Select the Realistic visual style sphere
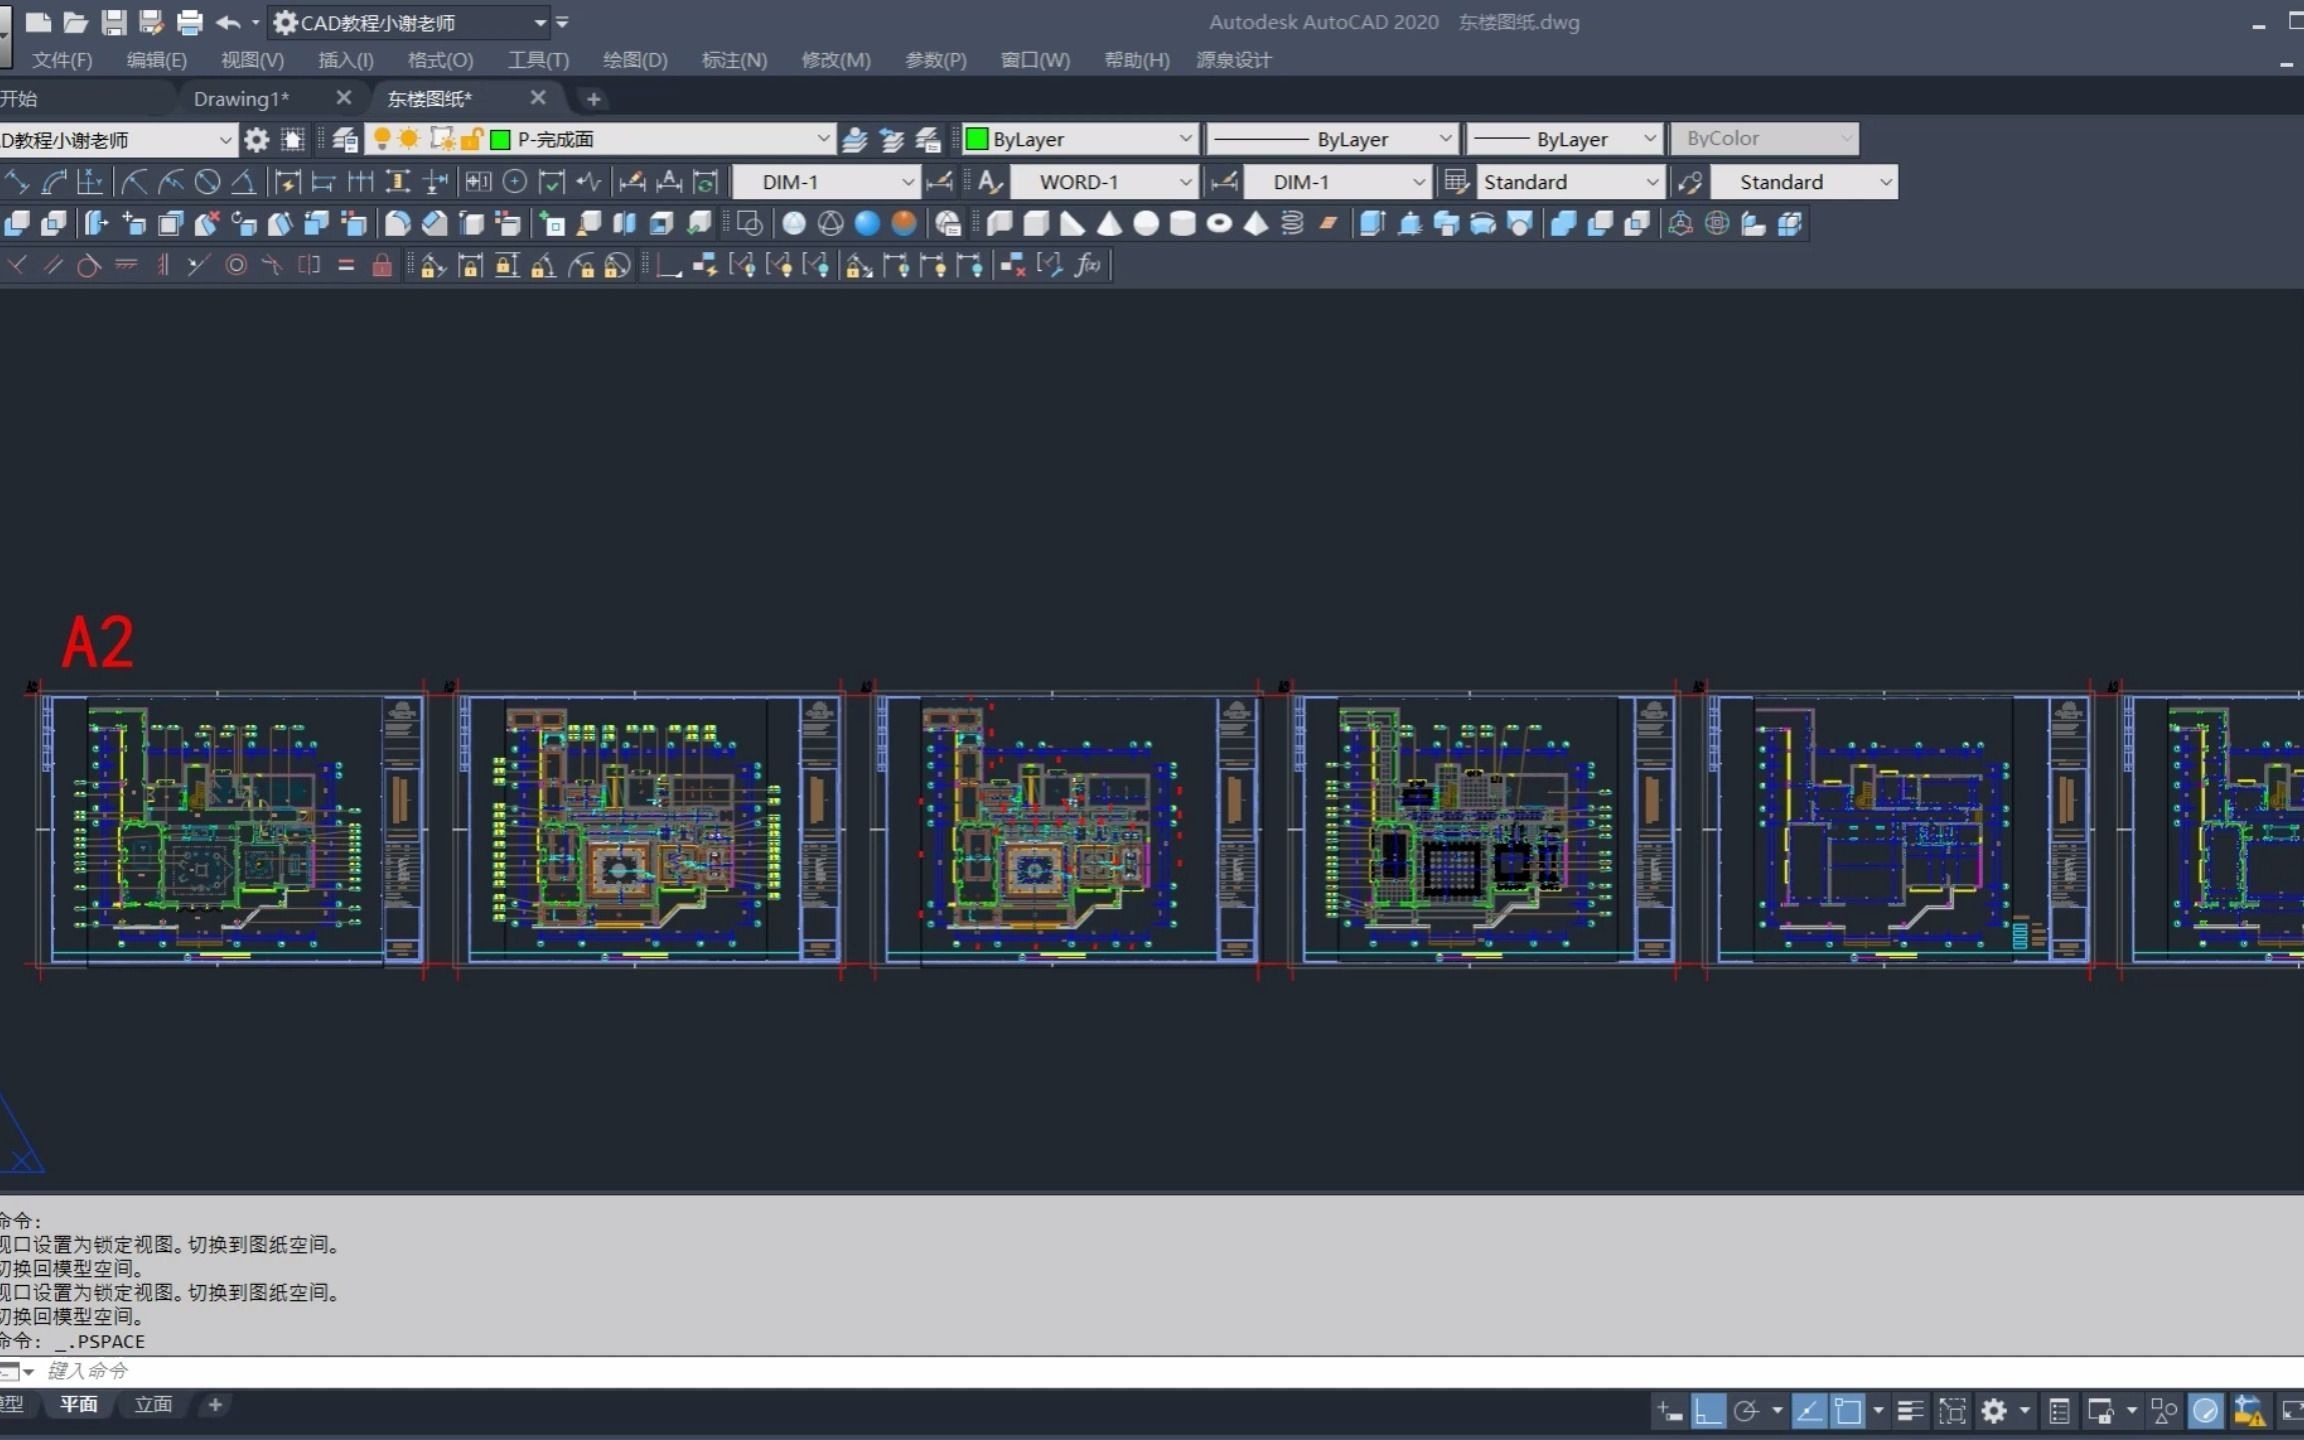Viewport: 2304px width, 1440px height. click(x=867, y=224)
